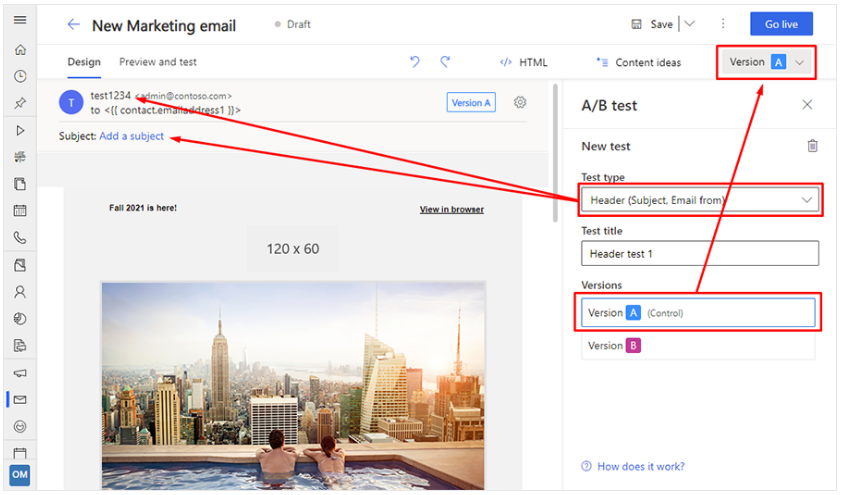The image size is (841, 495).
Task: Select the city skyline pool image
Action: point(293,386)
